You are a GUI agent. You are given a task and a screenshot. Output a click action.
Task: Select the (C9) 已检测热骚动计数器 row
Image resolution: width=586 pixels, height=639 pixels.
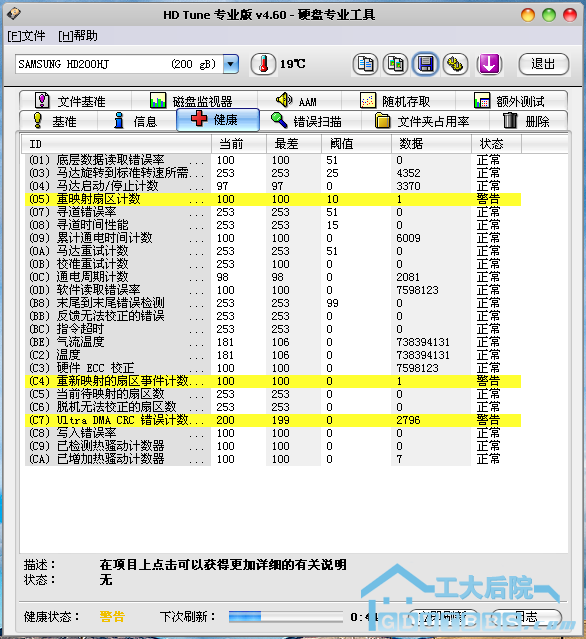point(273,446)
